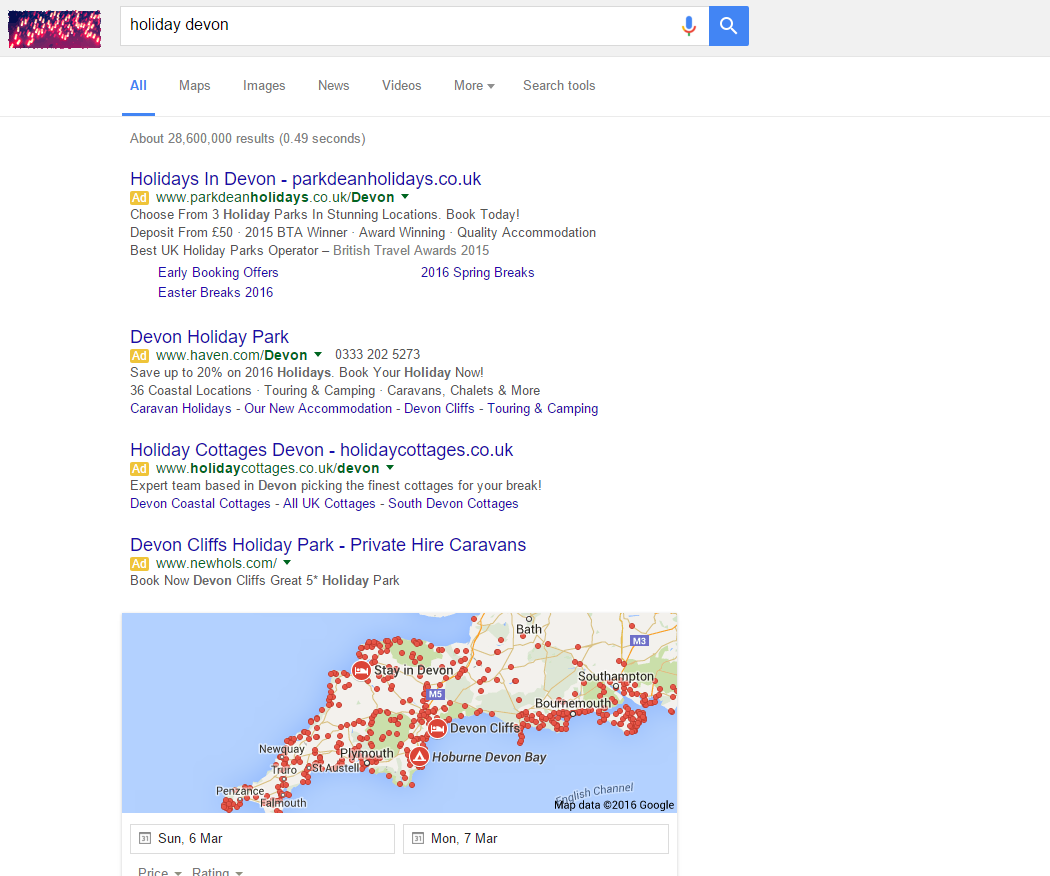Switch to the Maps tab
The image size is (1050, 876).
pos(194,86)
